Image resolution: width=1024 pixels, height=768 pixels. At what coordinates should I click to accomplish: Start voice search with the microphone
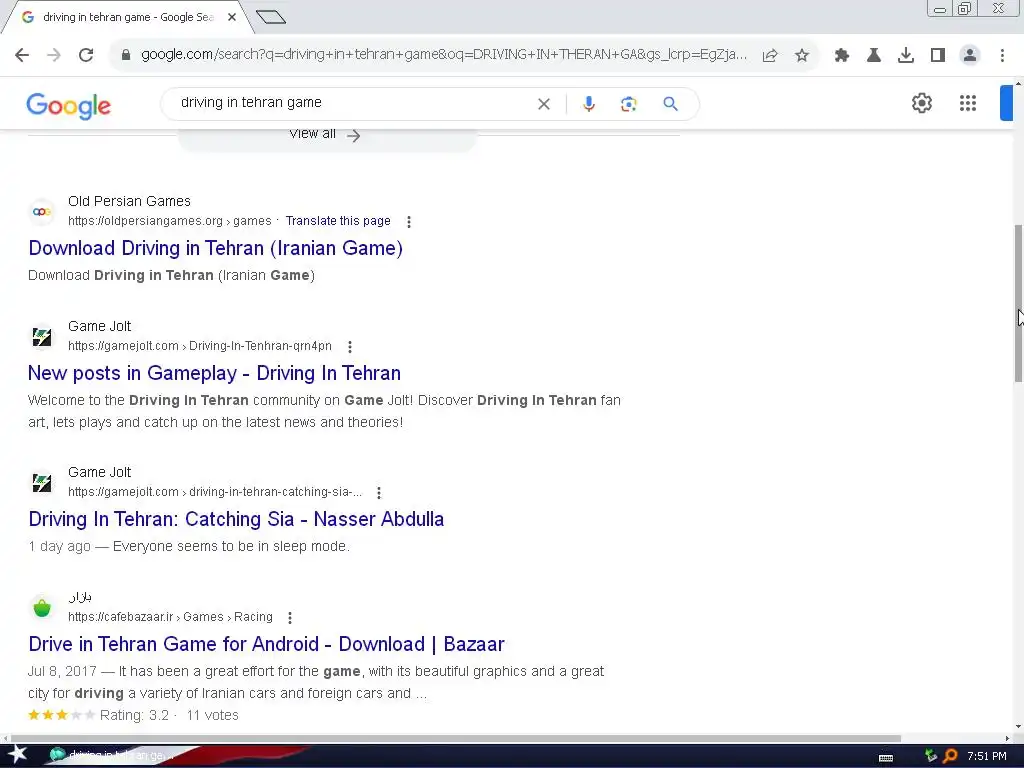coord(588,104)
